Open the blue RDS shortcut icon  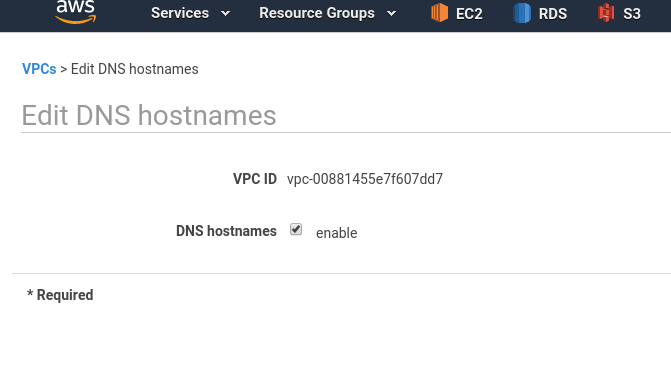pos(522,13)
